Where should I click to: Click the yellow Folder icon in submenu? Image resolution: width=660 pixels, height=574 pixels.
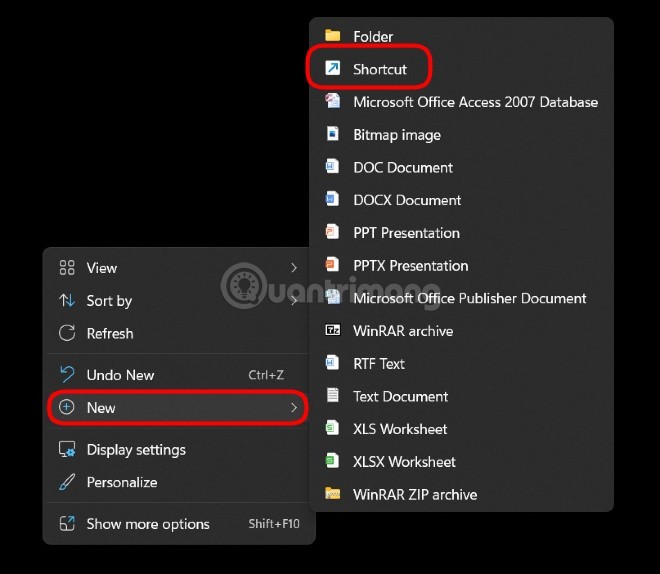click(x=333, y=37)
